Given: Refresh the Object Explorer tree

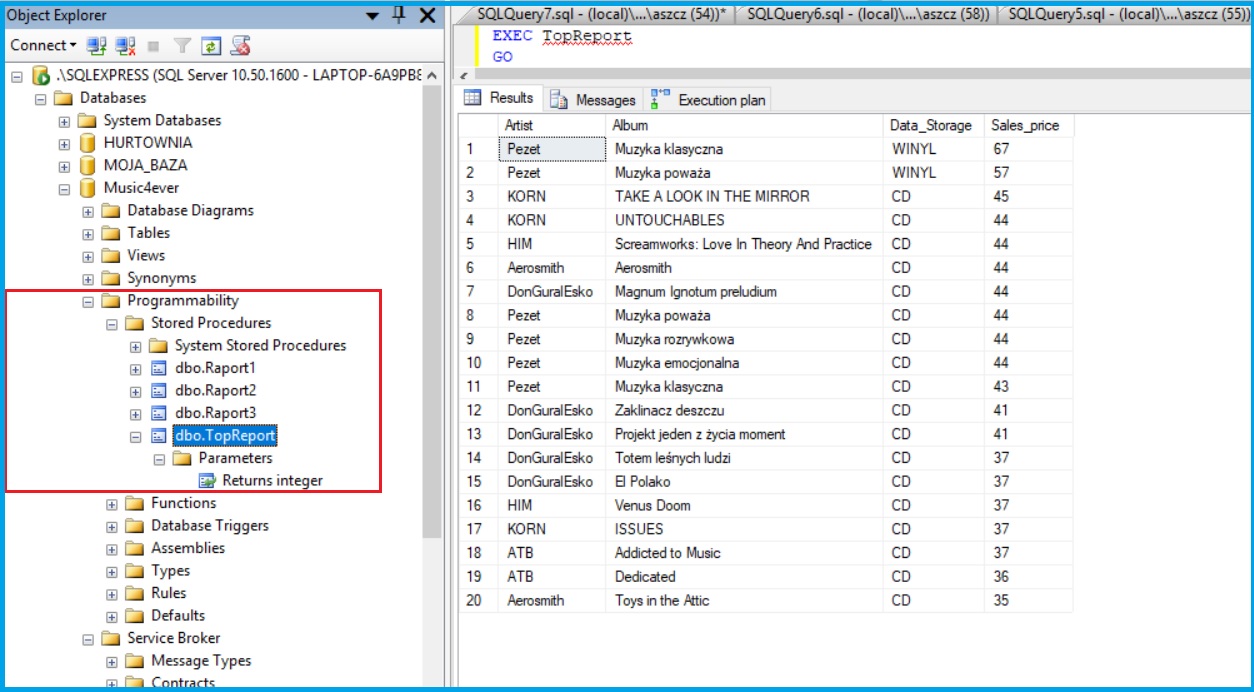Looking at the screenshot, I should click(211, 45).
